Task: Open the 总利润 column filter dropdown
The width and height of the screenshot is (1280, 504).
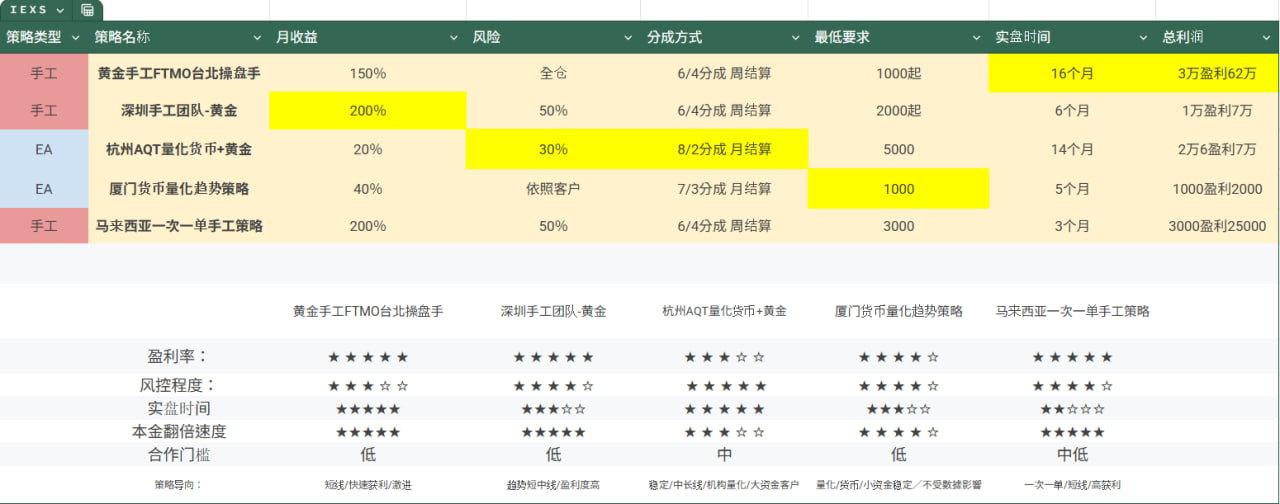Action: point(1265,38)
